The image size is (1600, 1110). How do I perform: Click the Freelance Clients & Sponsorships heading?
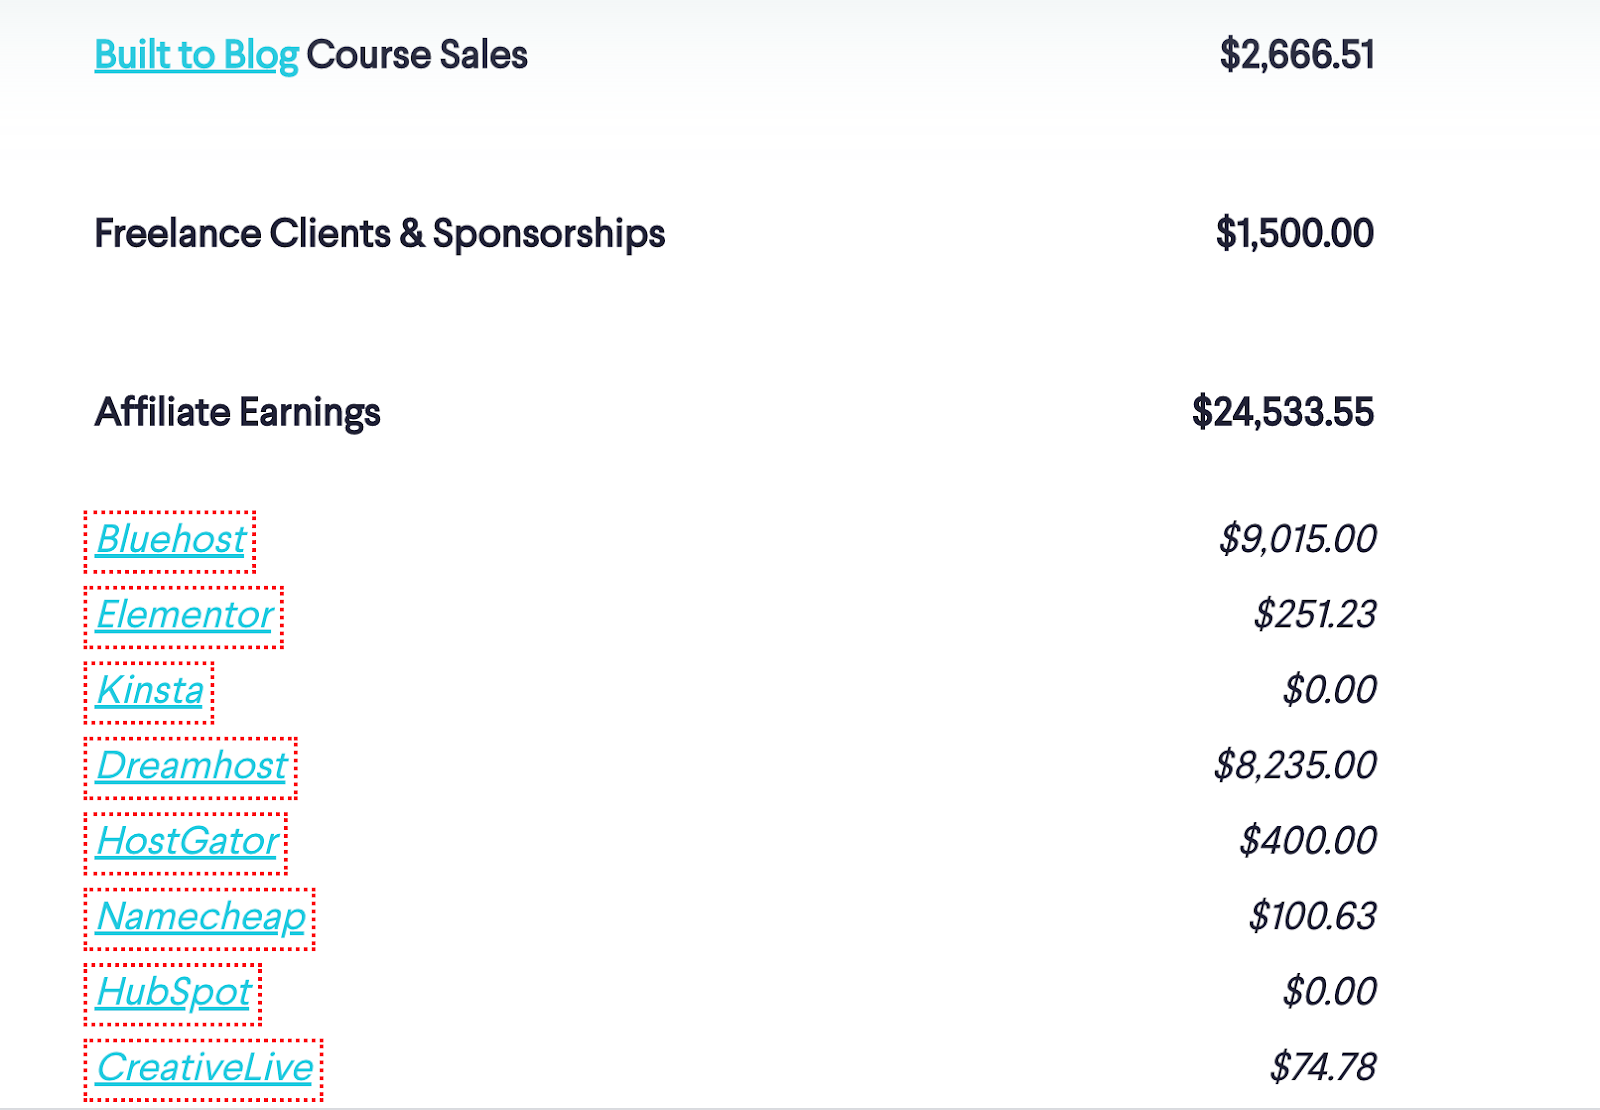[379, 234]
